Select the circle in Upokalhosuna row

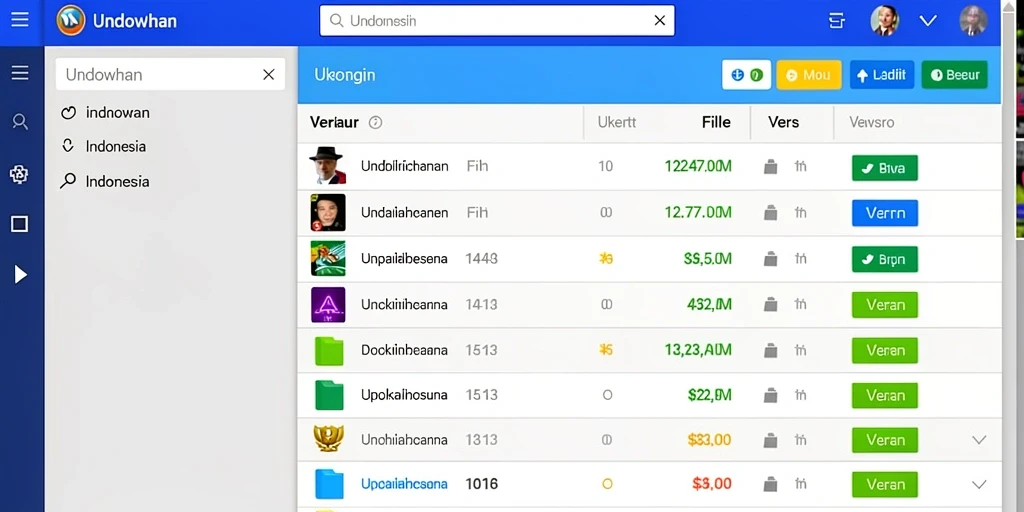point(607,395)
